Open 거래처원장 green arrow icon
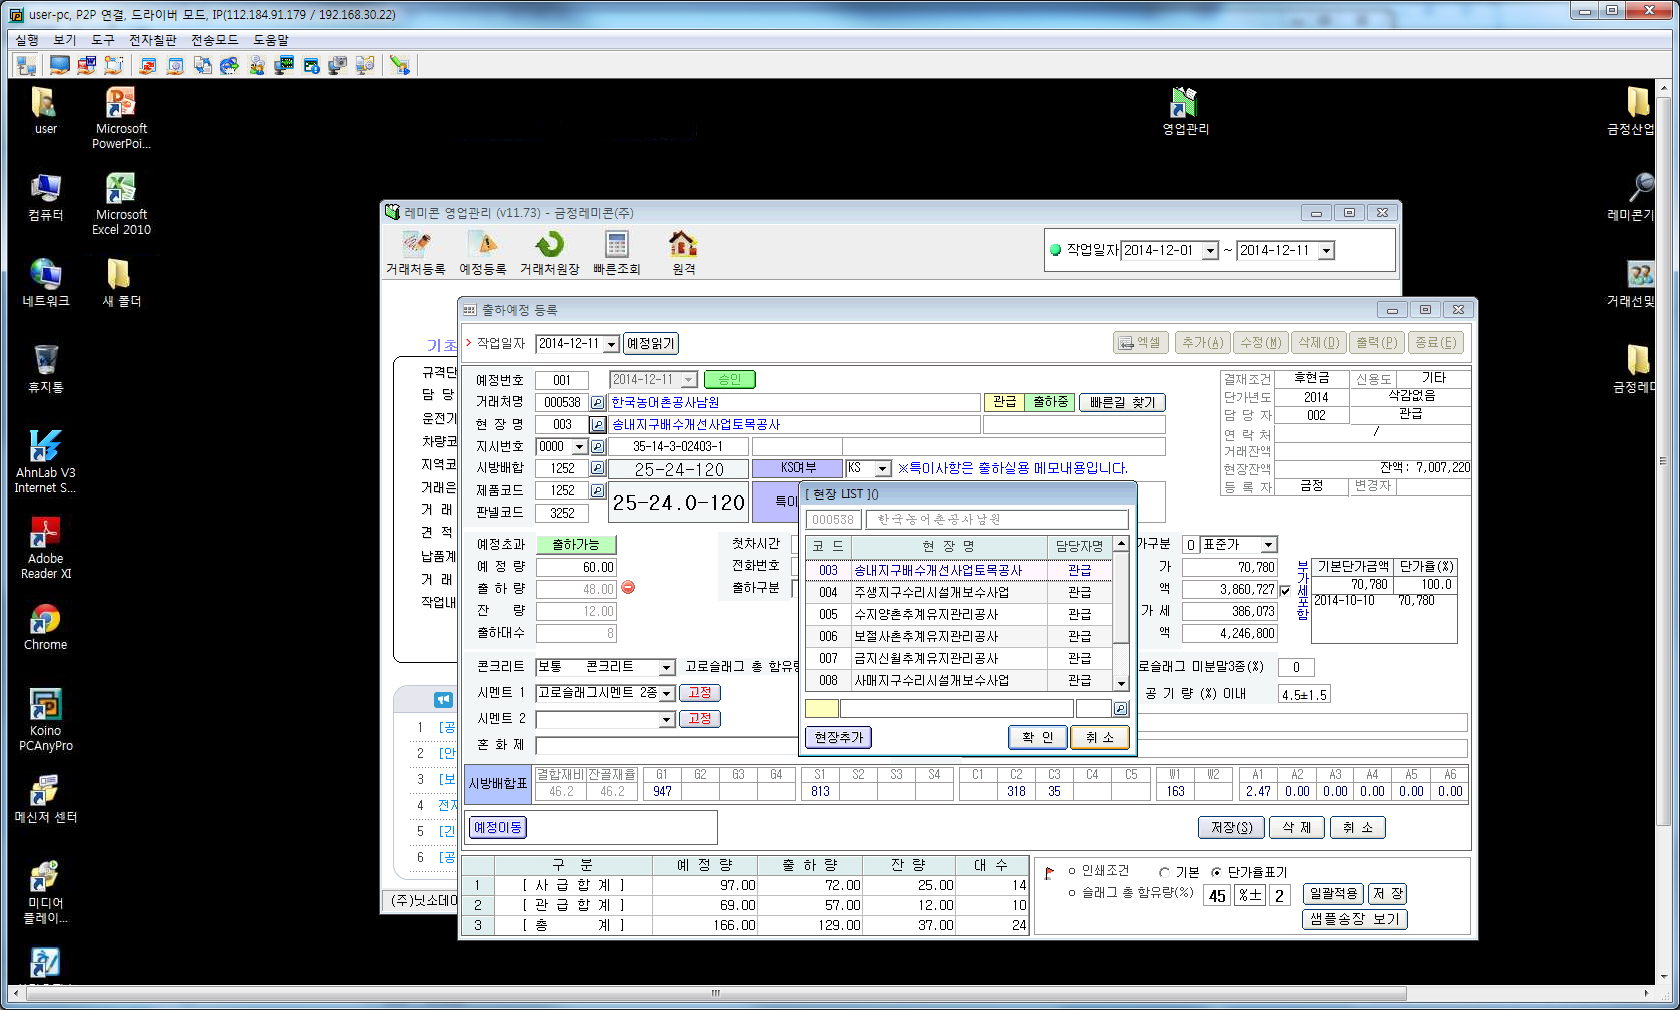 coord(549,254)
